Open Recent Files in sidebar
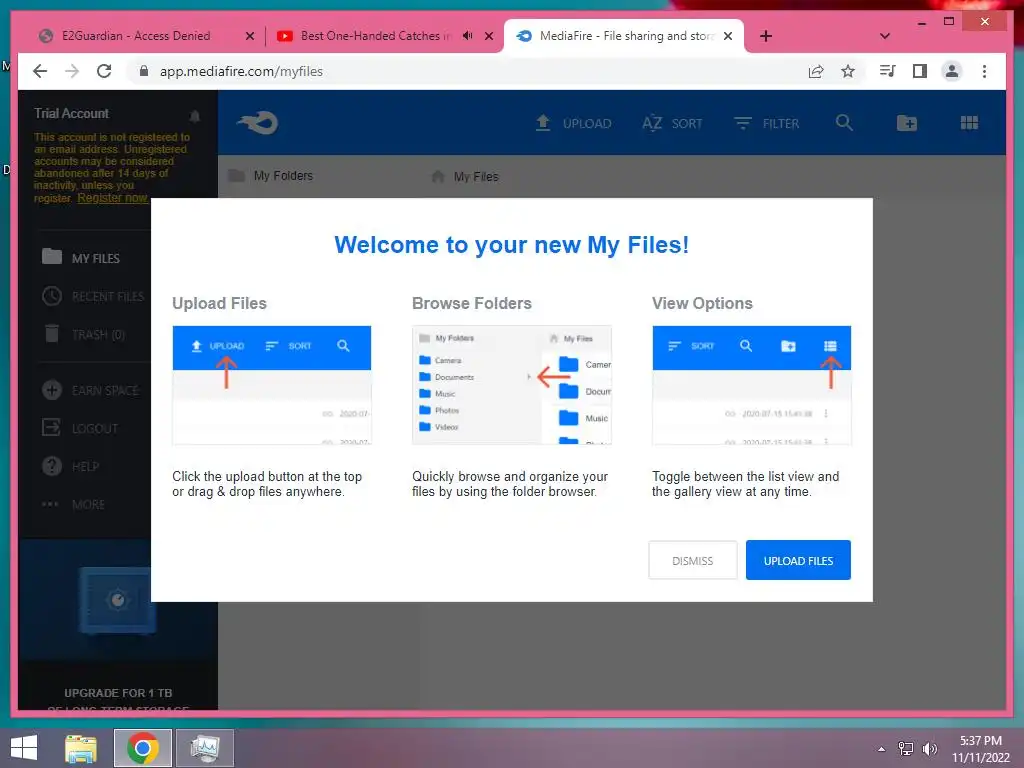Image resolution: width=1024 pixels, height=768 pixels. (x=93, y=296)
